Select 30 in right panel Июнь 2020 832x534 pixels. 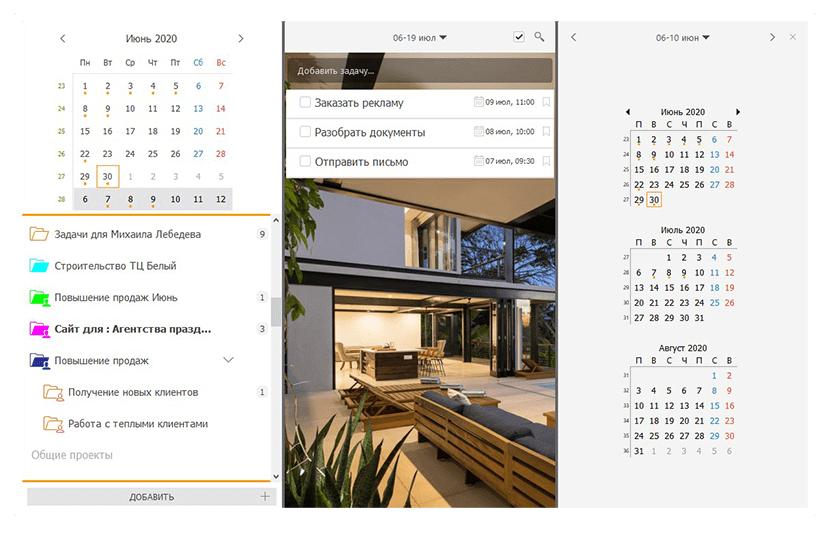(654, 200)
